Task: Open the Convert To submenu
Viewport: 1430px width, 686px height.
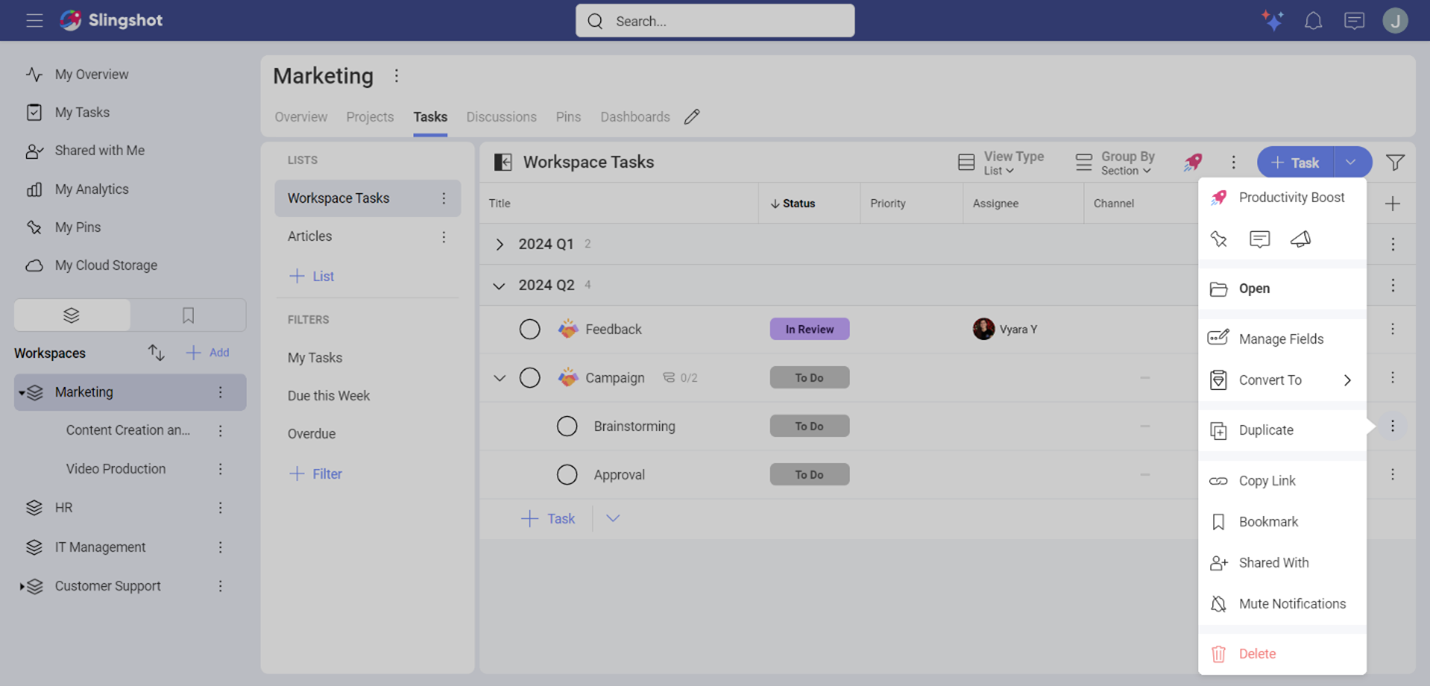Action: pyautogui.click(x=1282, y=380)
